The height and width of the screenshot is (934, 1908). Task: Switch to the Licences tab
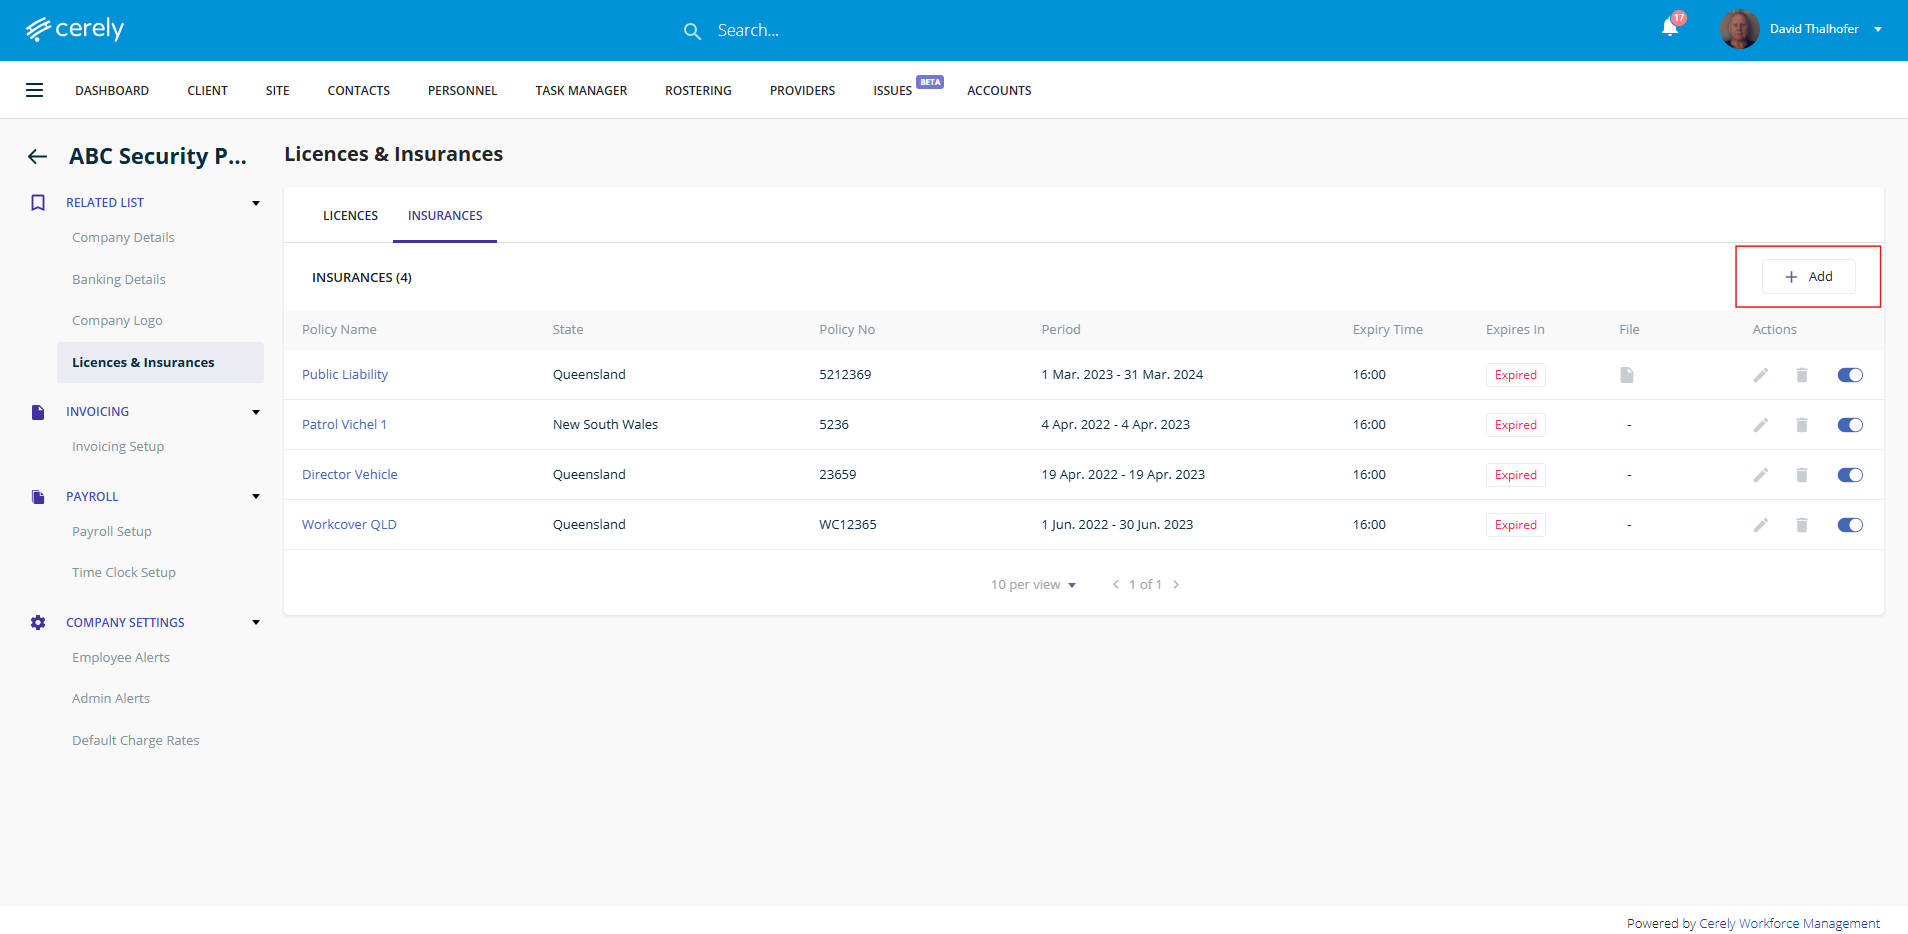(350, 216)
